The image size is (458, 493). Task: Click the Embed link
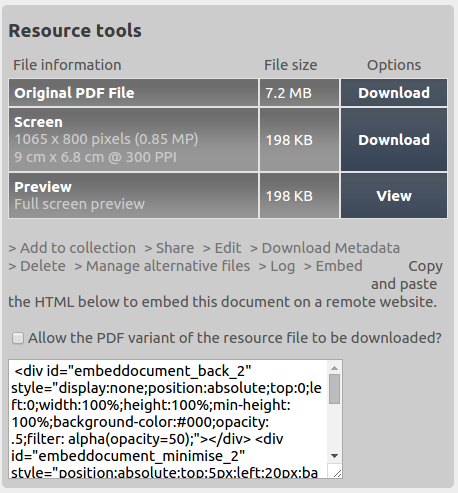(333, 266)
